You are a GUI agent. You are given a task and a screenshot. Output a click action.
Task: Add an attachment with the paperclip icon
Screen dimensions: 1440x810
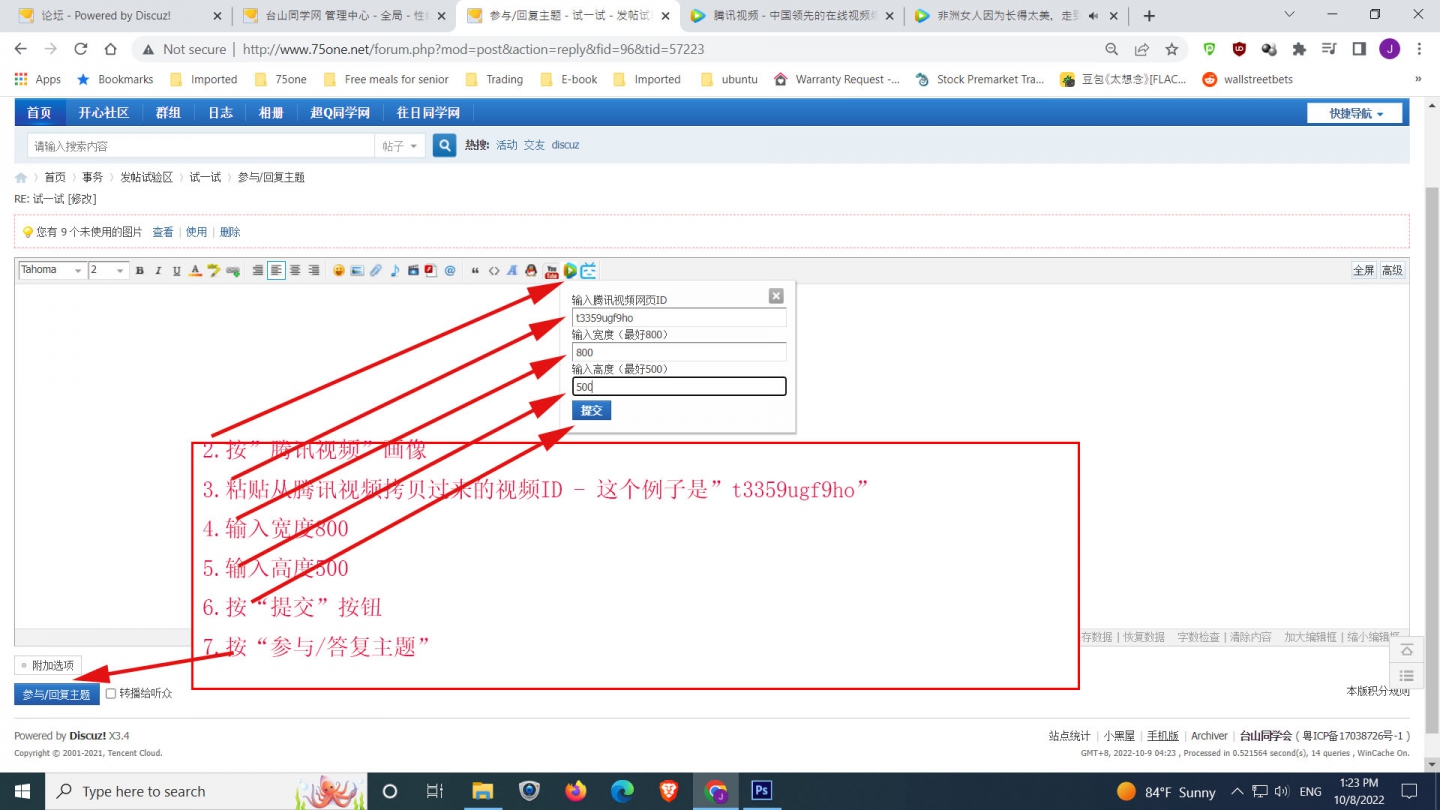(376, 270)
